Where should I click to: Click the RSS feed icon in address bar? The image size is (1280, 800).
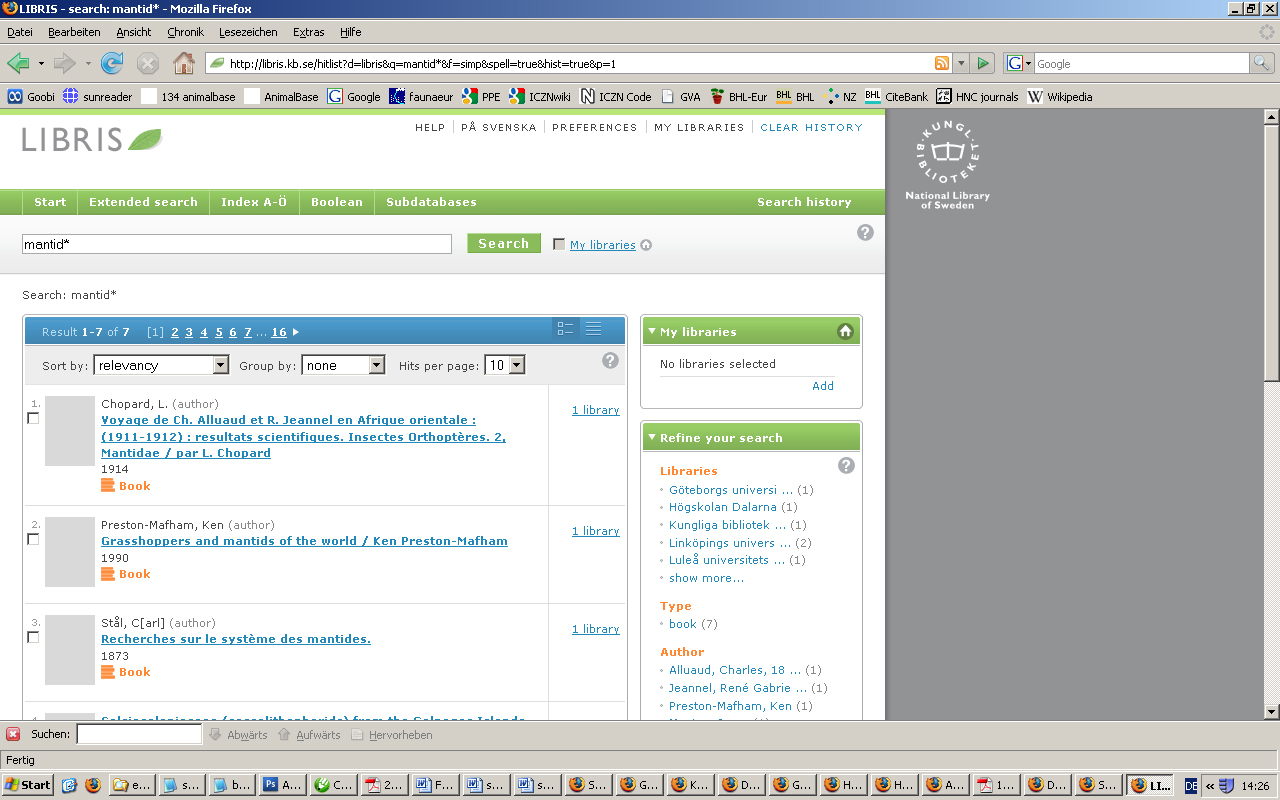pyautogui.click(x=941, y=63)
